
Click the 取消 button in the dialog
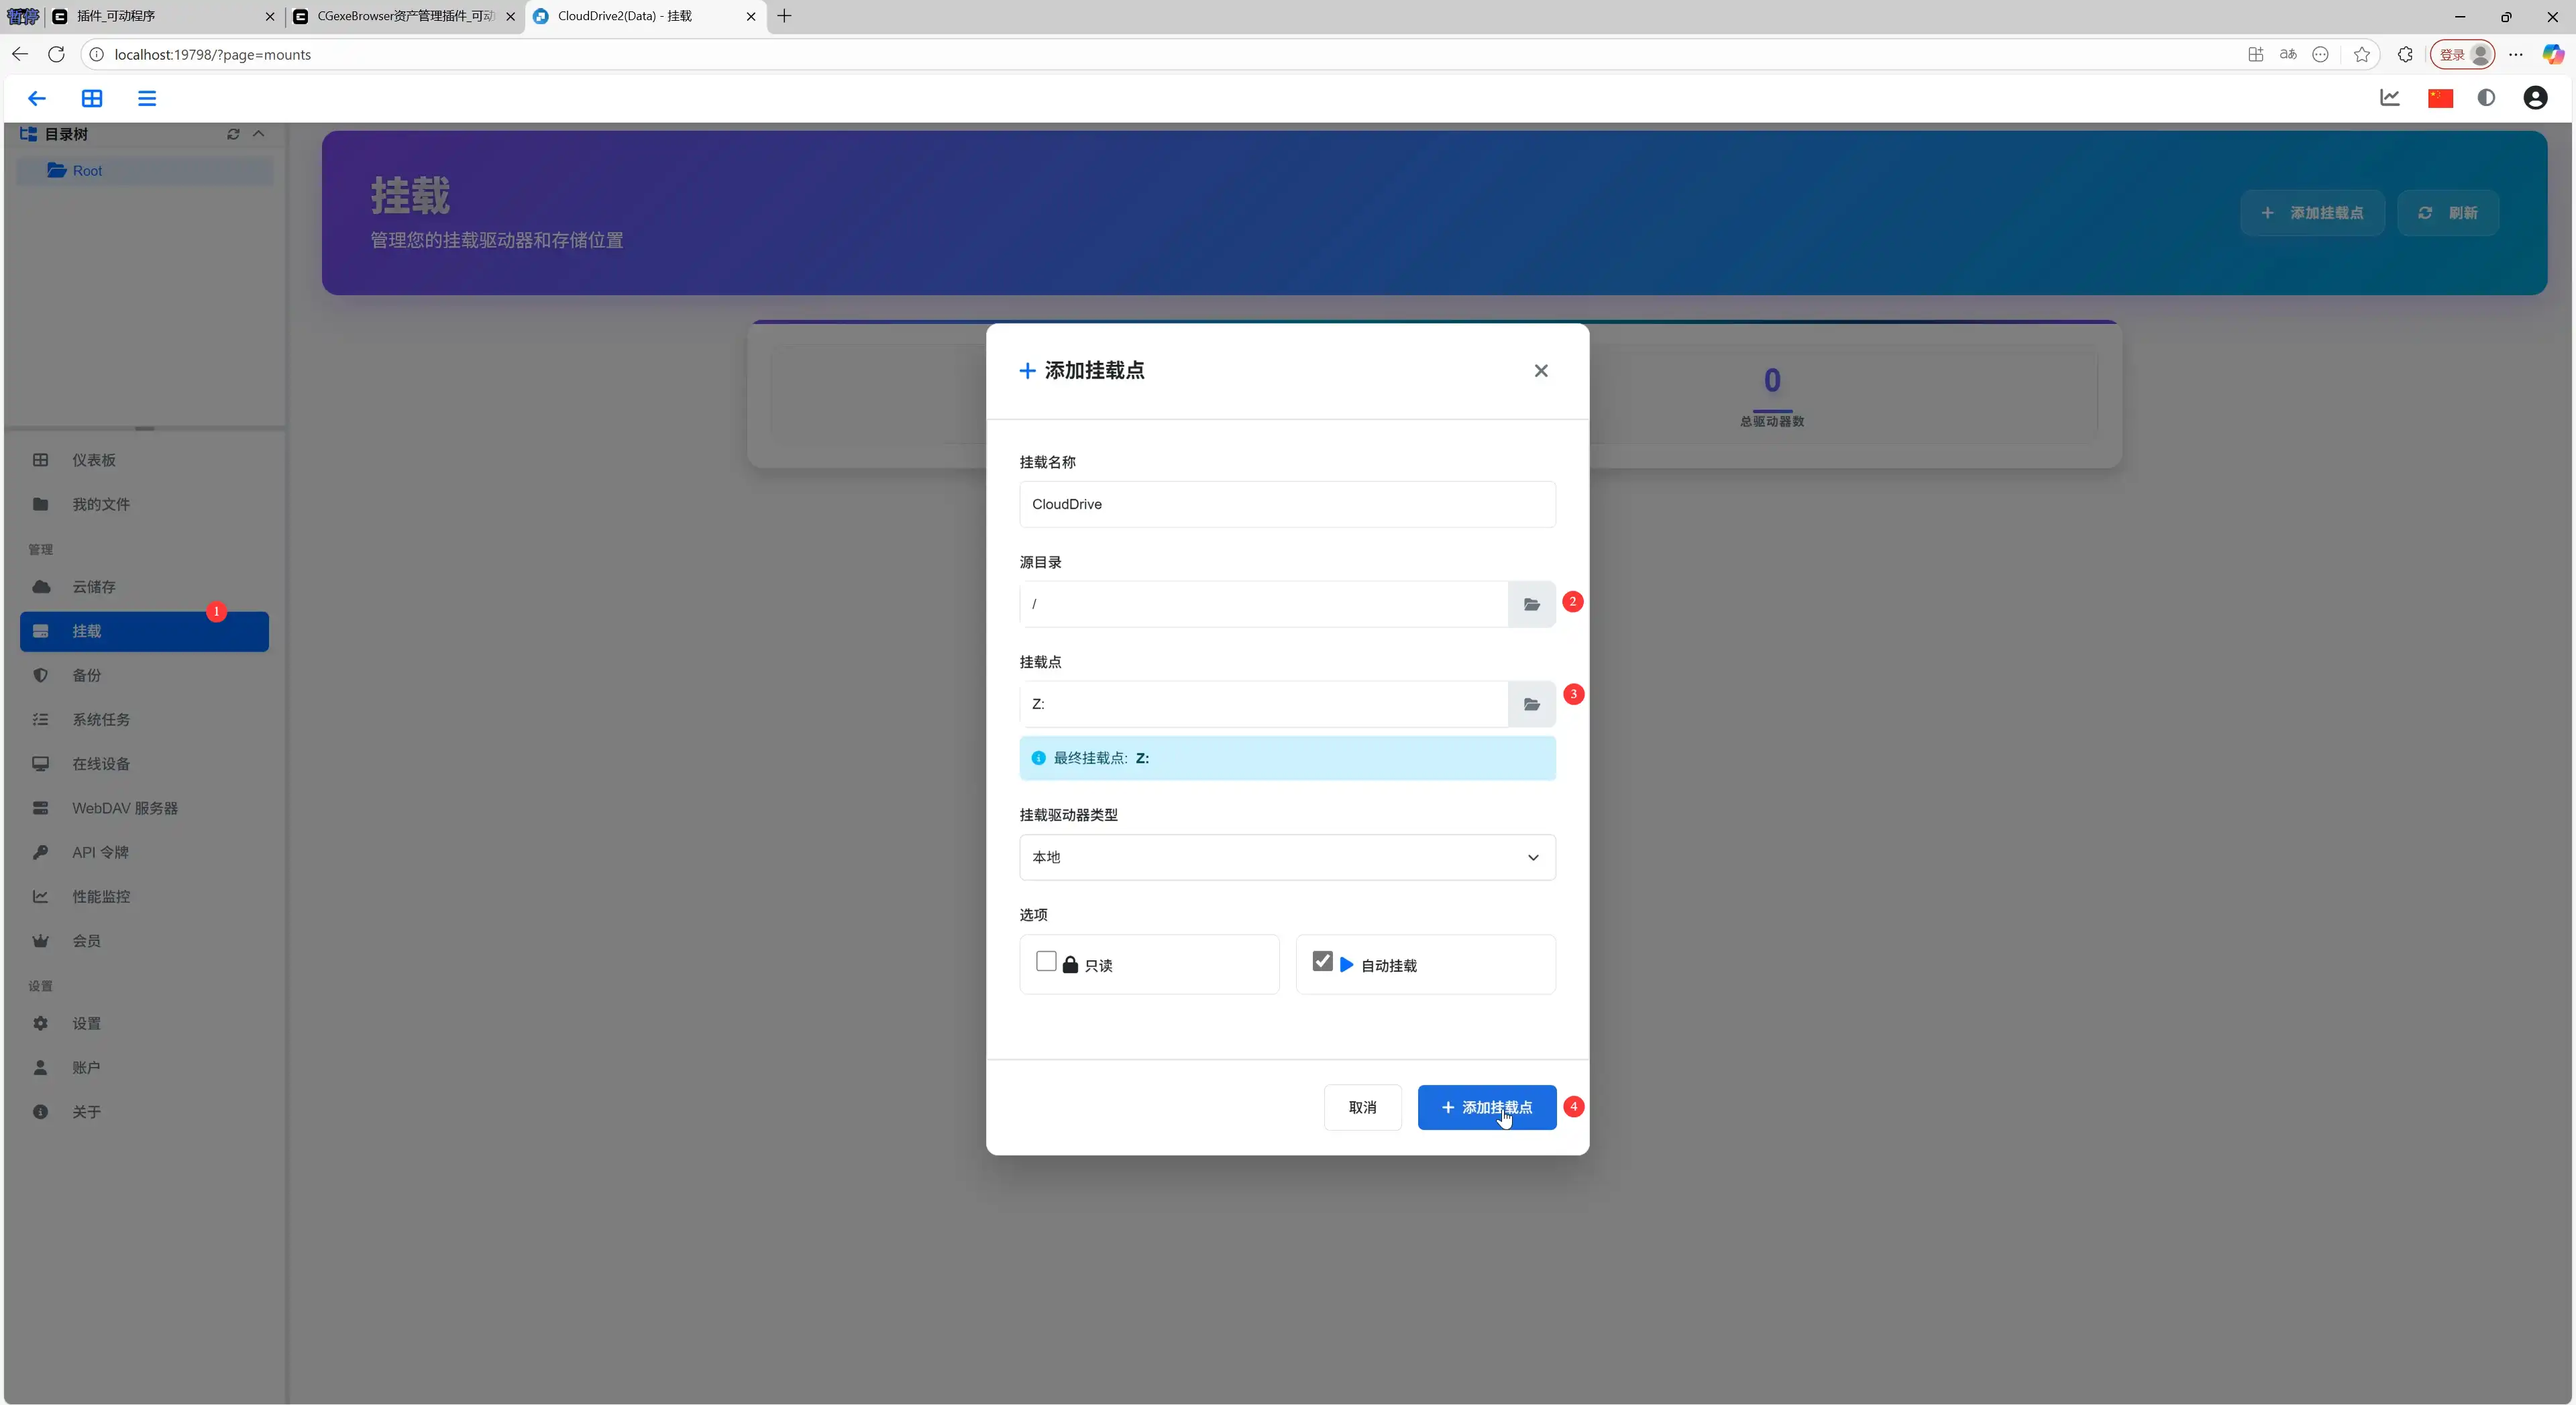point(1363,1107)
